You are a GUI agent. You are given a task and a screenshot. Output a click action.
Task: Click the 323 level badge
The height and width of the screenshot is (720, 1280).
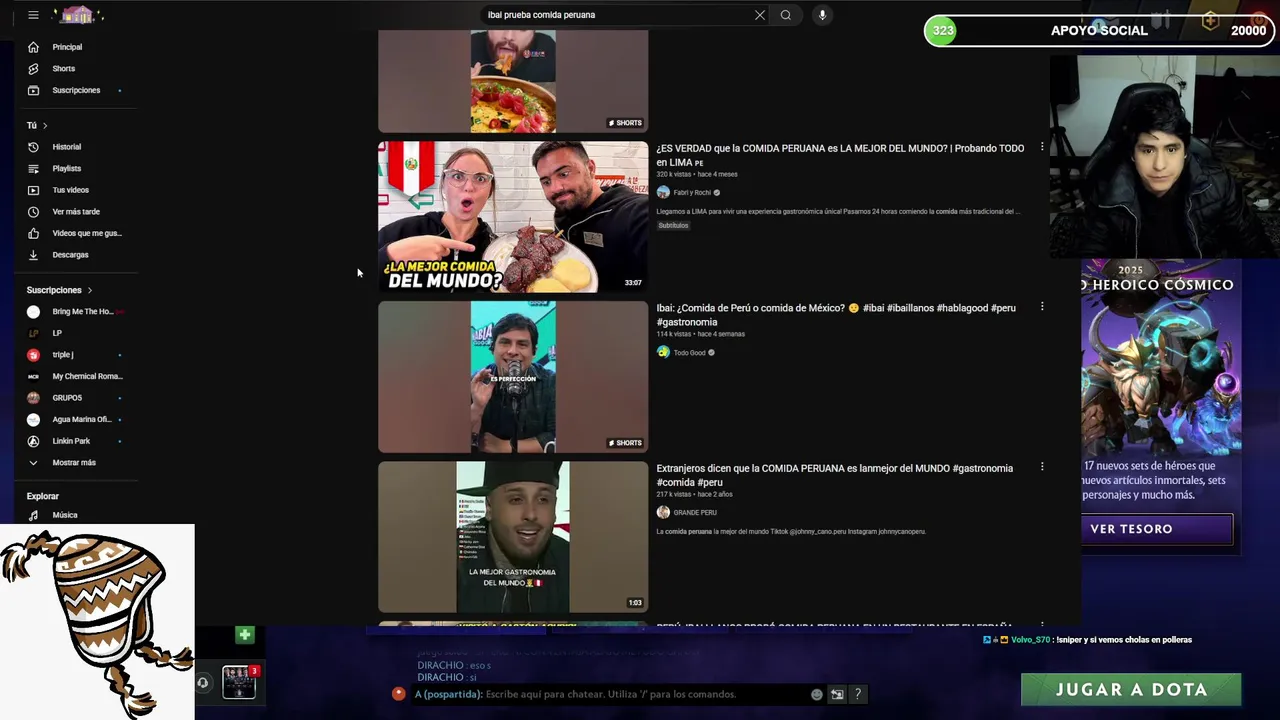coord(943,31)
